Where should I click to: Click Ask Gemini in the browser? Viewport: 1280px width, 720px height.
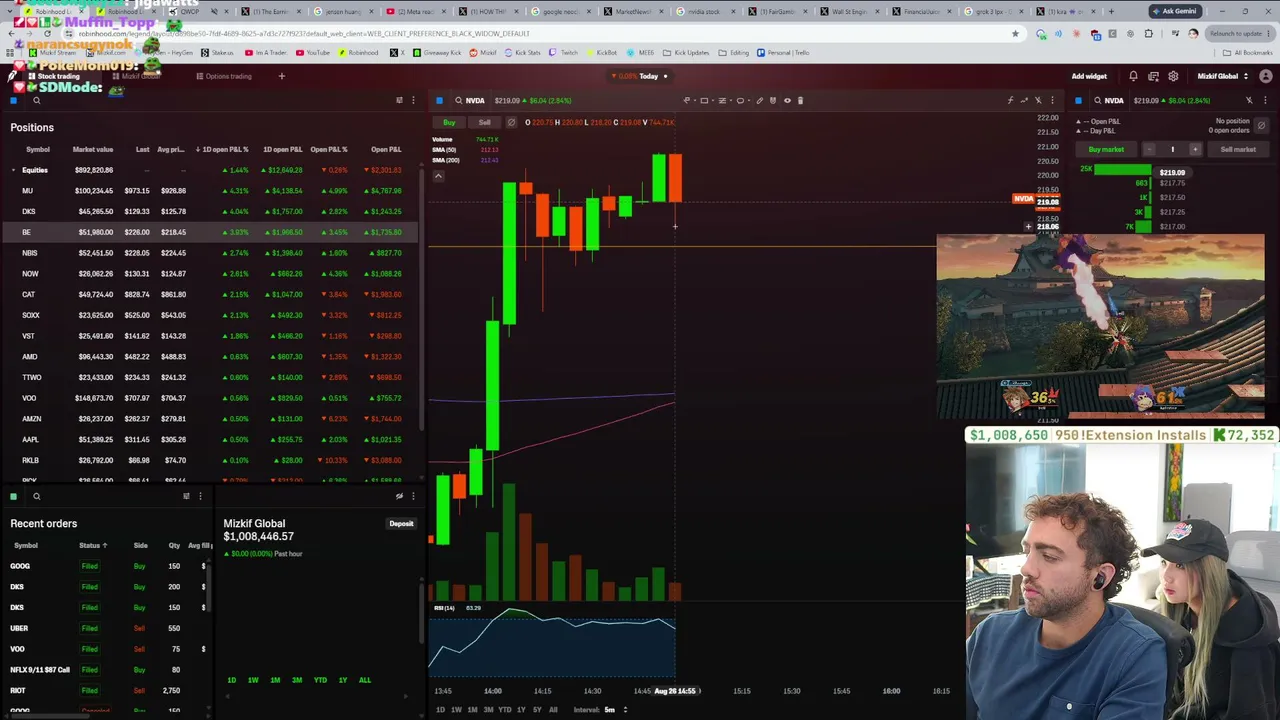[1174, 11]
